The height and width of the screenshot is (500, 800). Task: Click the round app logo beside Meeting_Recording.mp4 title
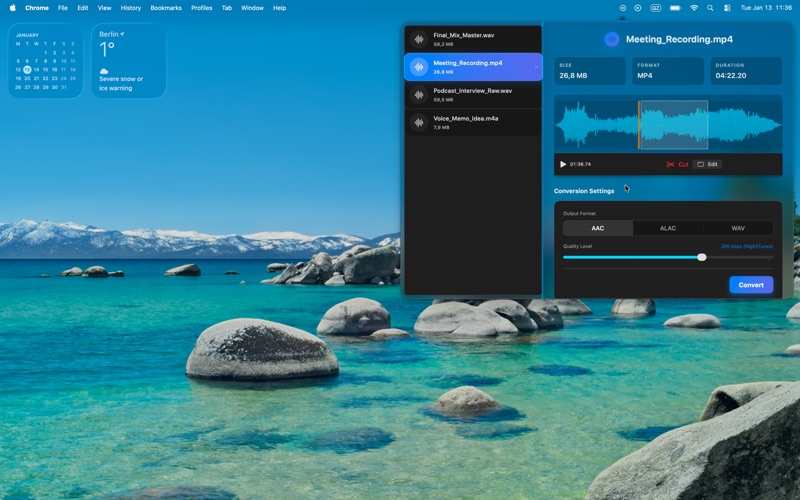611,39
